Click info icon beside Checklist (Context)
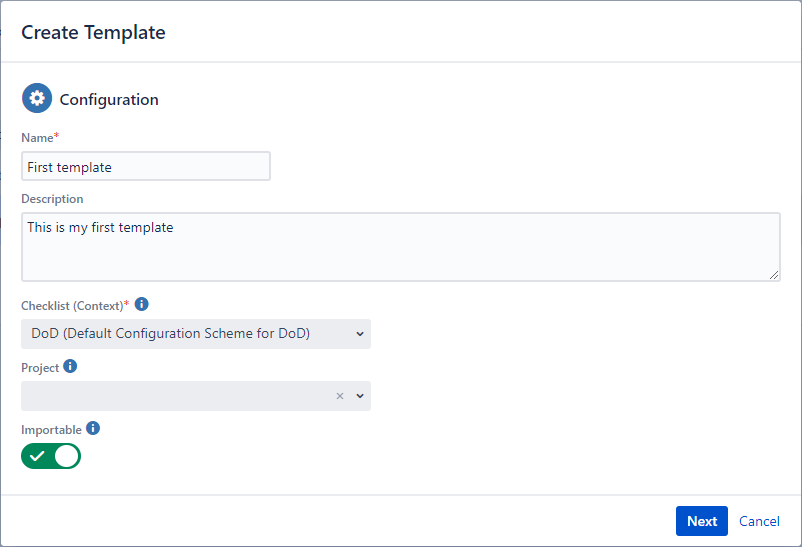 point(142,304)
